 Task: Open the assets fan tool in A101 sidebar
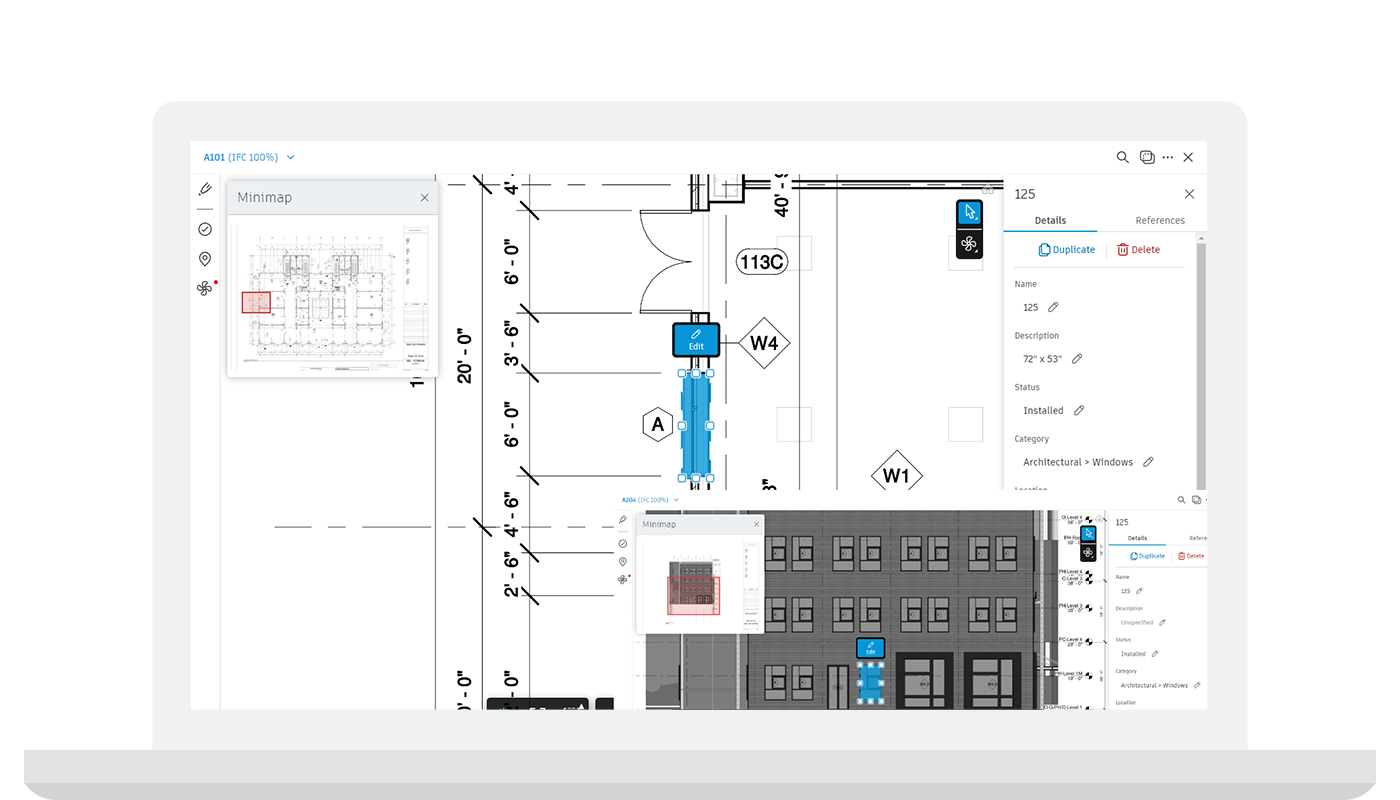[205, 288]
